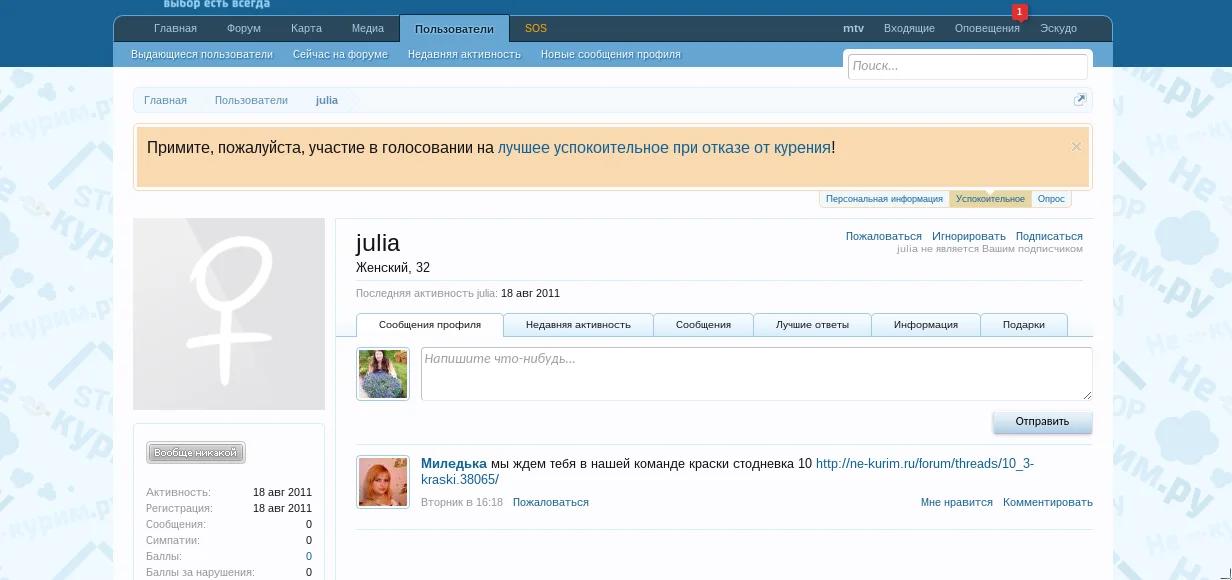Select the Успокоительное notice tab
Viewport: 1232px width, 580px height.
[x=990, y=199]
